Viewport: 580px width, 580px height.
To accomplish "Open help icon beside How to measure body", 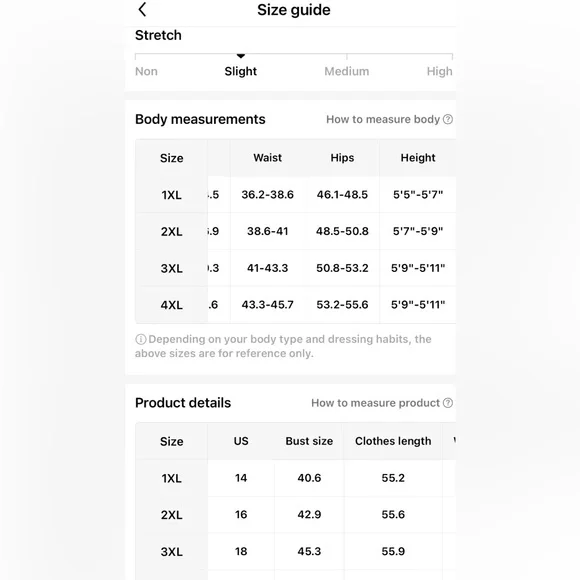I will [x=448, y=119].
